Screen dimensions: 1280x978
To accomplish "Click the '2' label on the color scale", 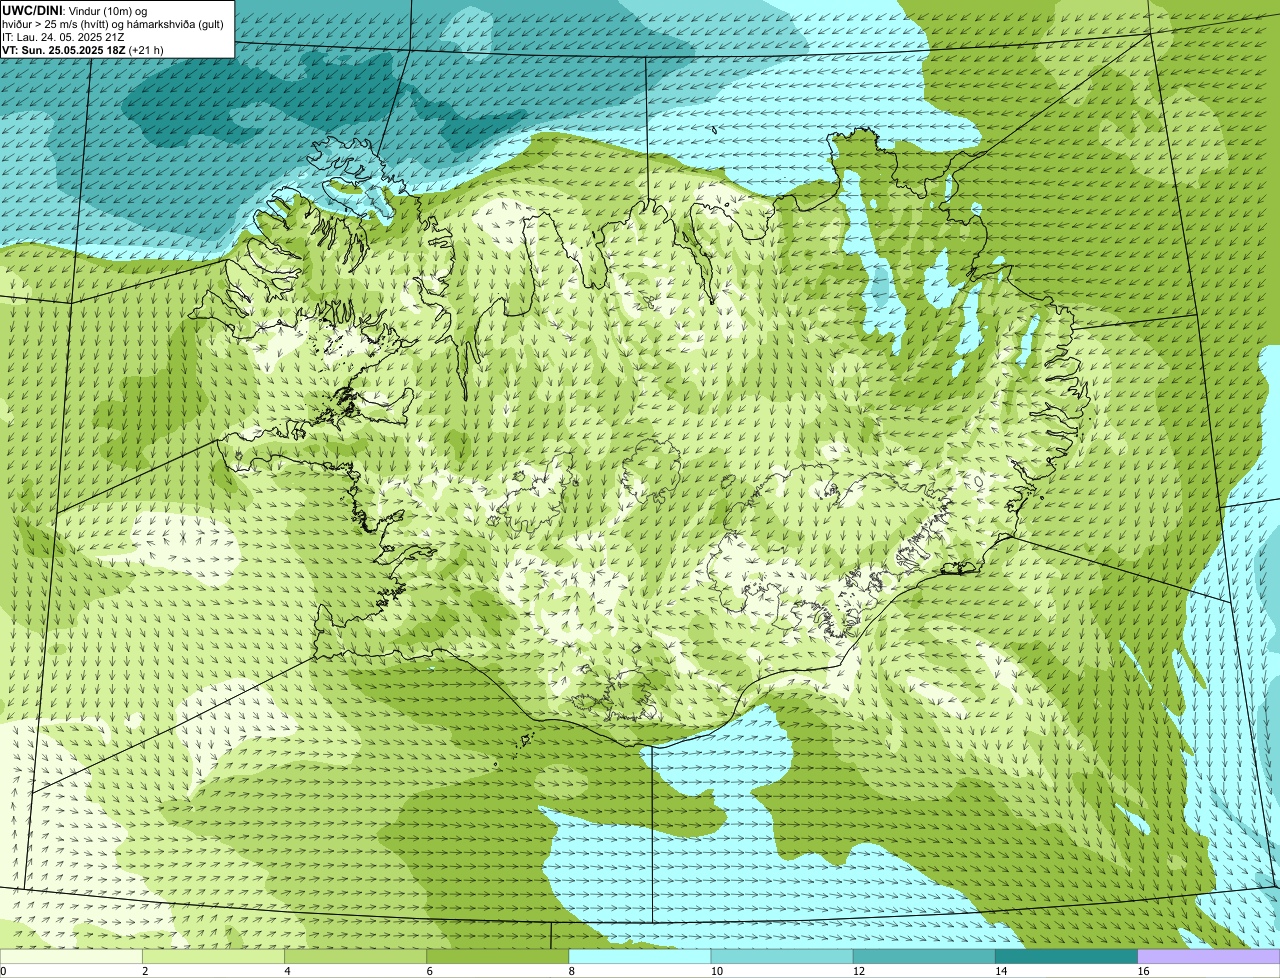I will (145, 971).
